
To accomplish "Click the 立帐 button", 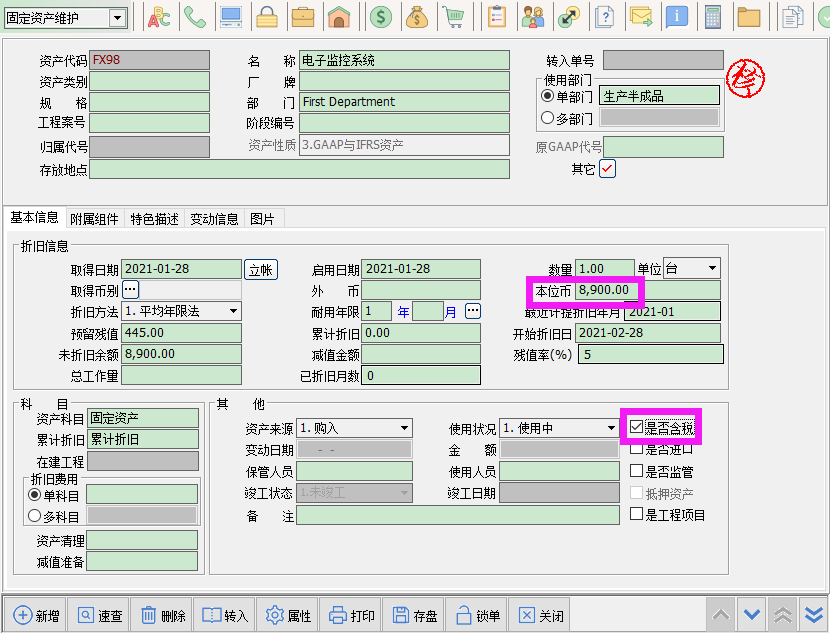I will [x=261, y=269].
